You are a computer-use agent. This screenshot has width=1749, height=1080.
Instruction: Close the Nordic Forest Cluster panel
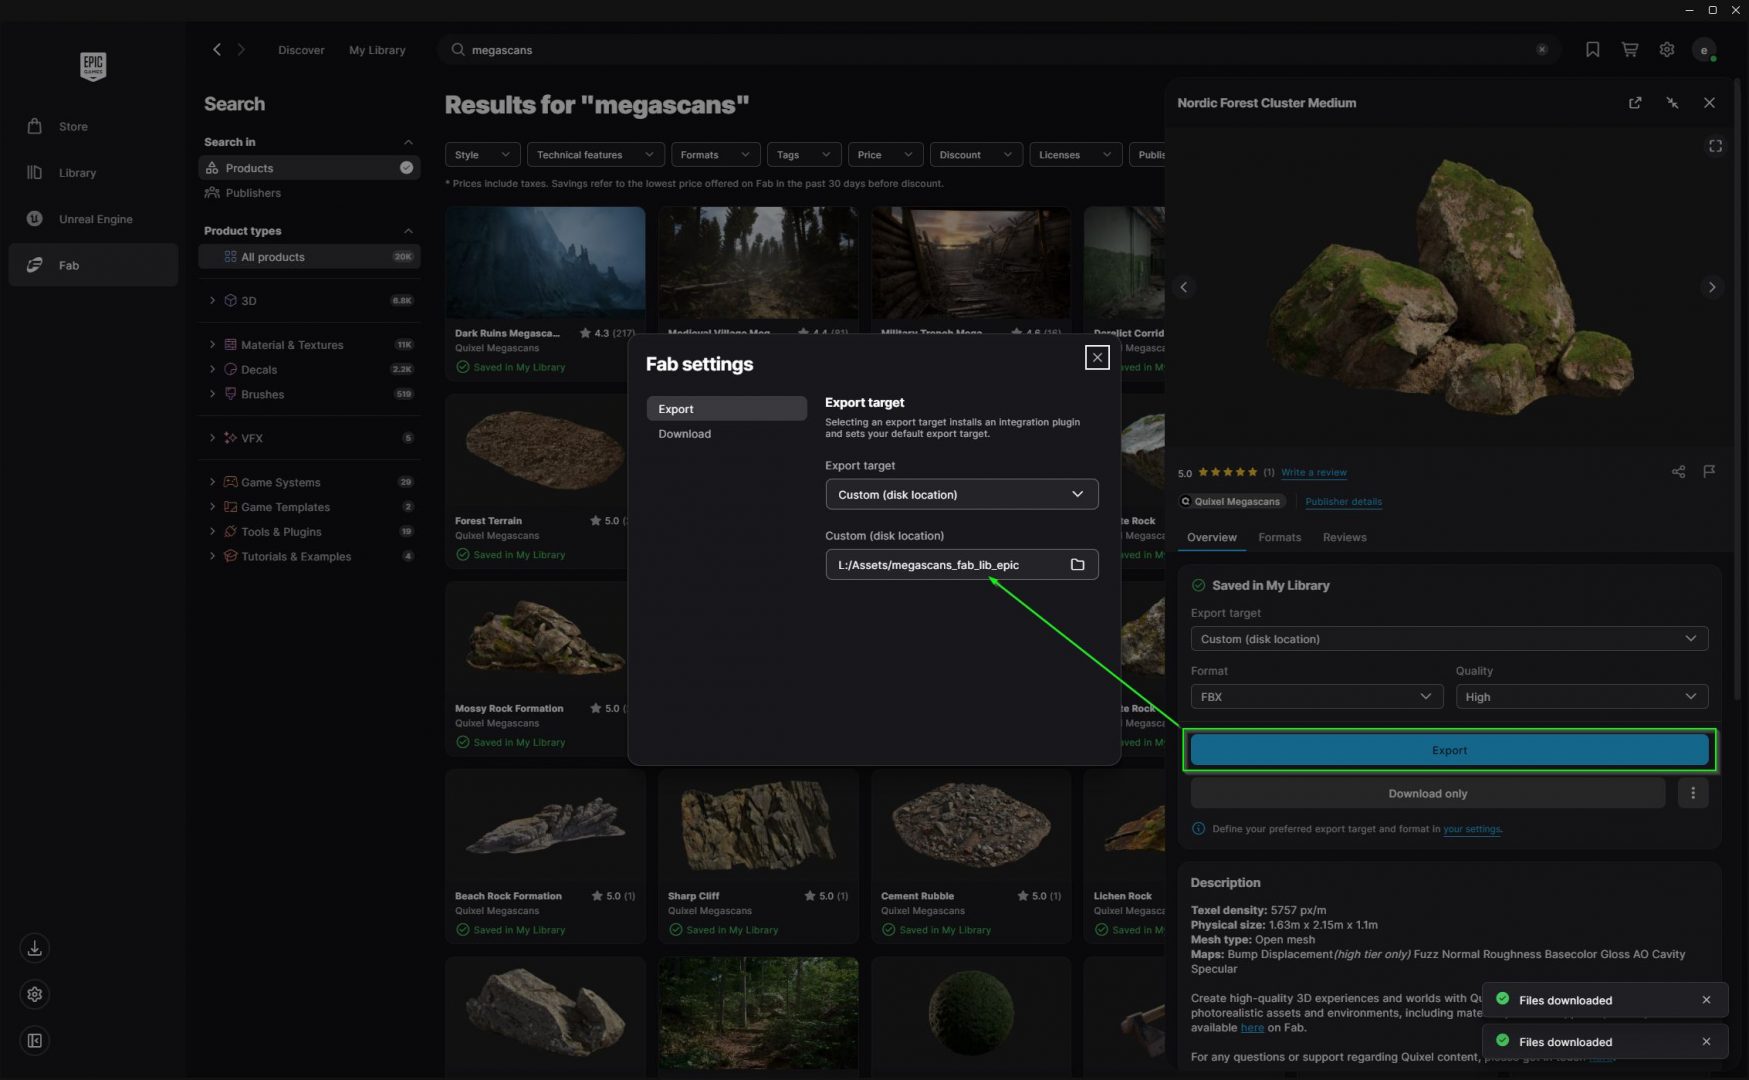pos(1709,103)
